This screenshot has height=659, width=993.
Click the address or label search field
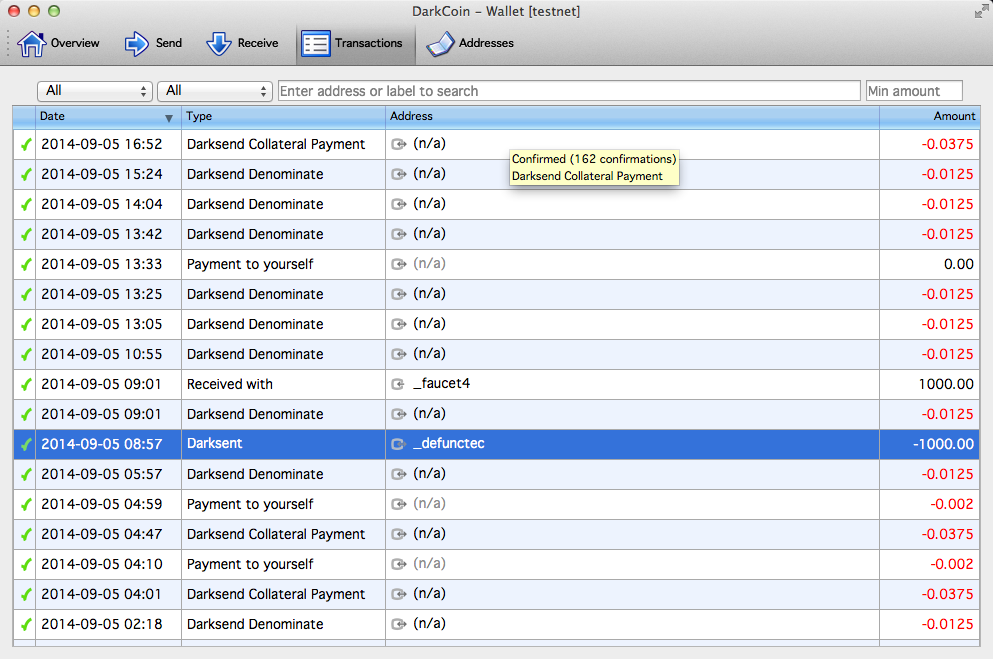click(569, 91)
